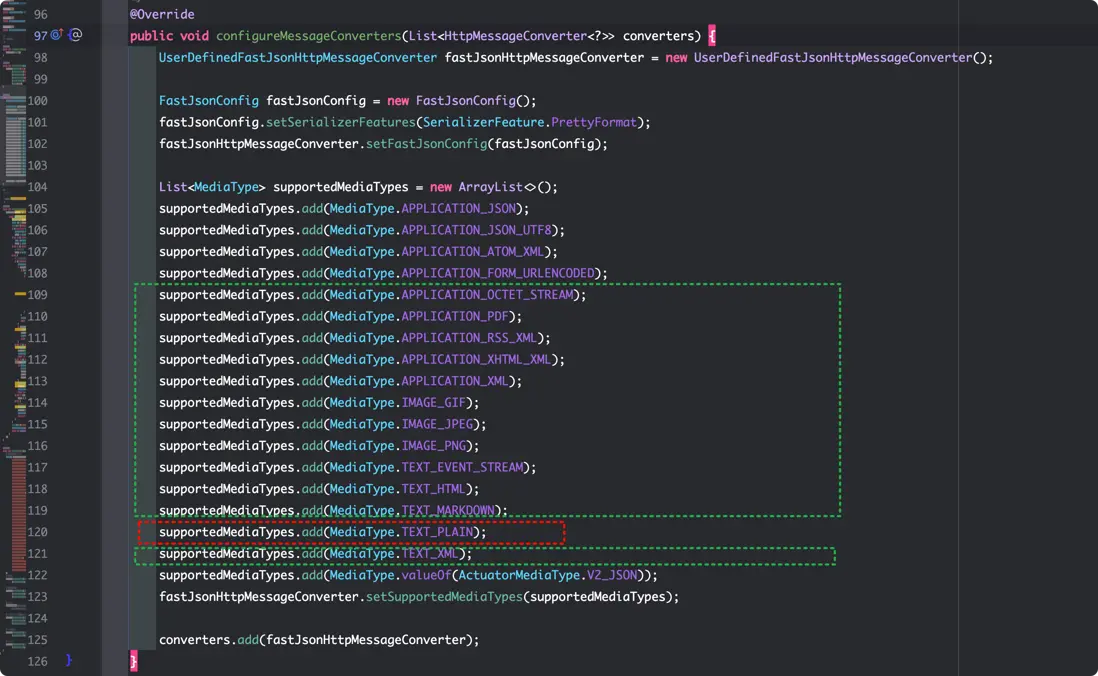1098x676 pixels.
Task: Click 'IMAGE_GIF' constant
Action: [433, 403]
